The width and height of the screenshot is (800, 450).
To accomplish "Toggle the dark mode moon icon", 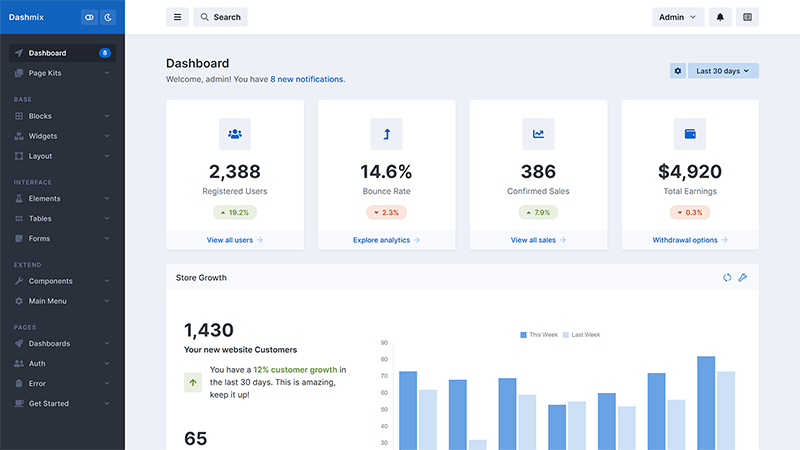I will click(108, 17).
